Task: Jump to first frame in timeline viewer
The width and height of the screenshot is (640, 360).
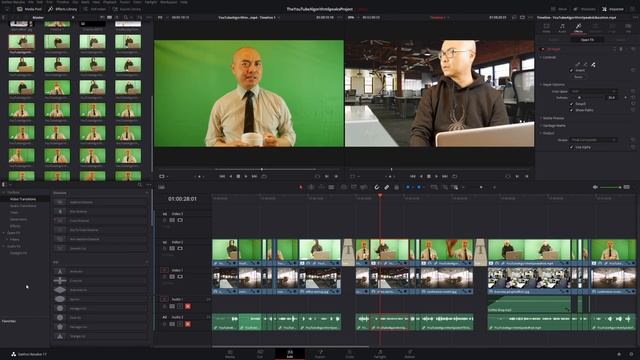Action: pyautogui.click(x=412, y=176)
